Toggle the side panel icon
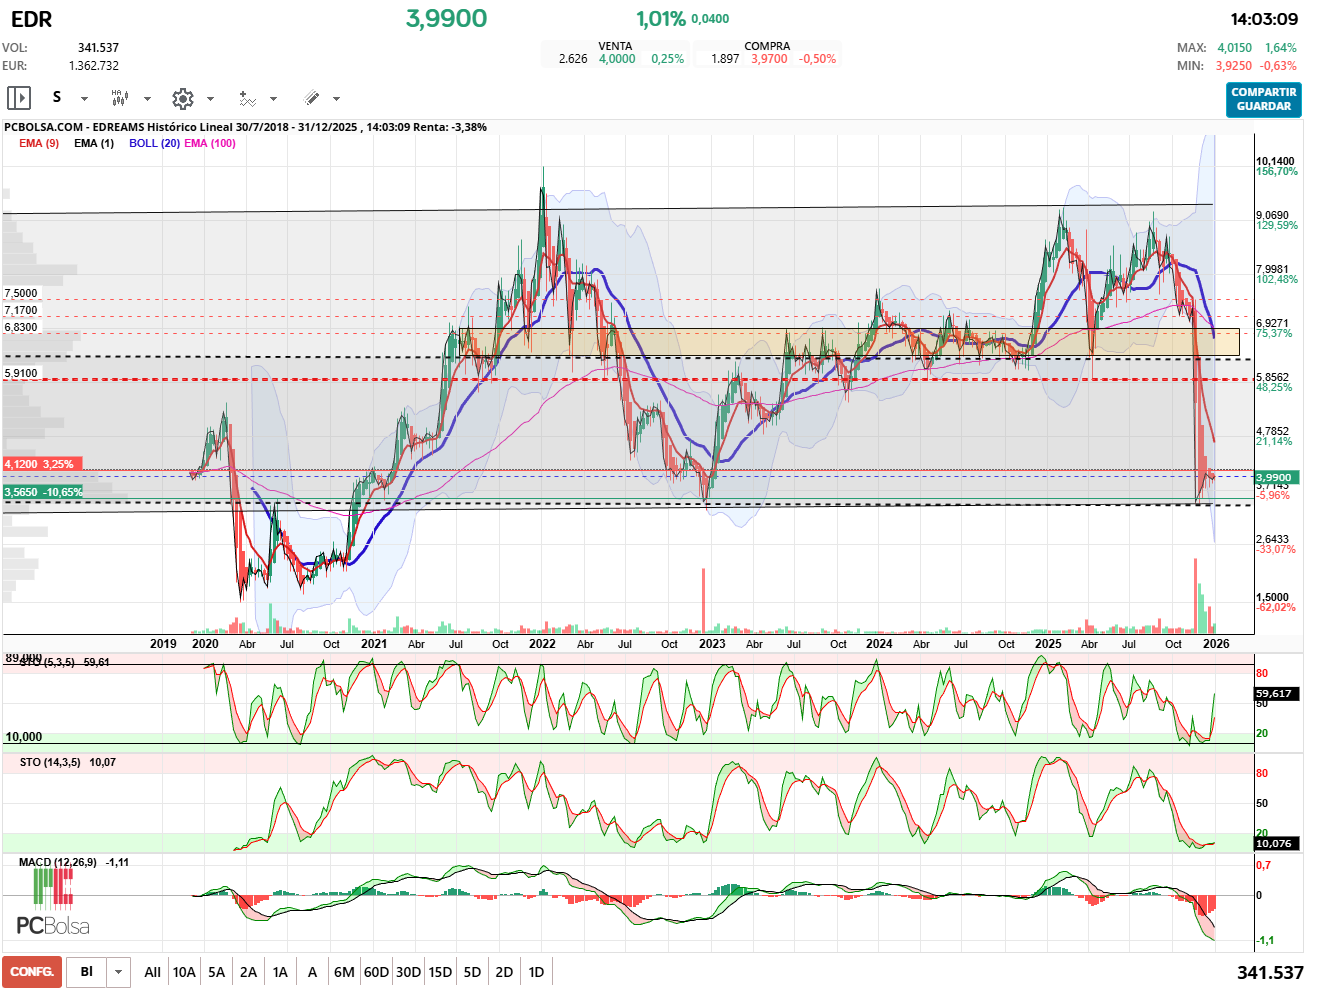Image resolution: width=1317 pixels, height=993 pixels. 19,98
